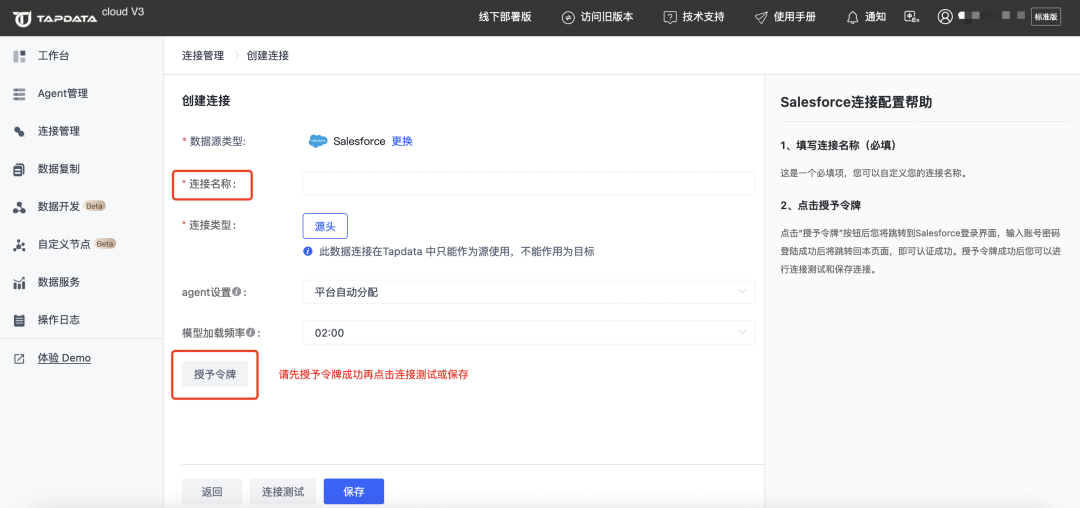This screenshot has height=508, width=1080.
Task: Click the Salesforce cloud logo
Action: (x=318, y=141)
